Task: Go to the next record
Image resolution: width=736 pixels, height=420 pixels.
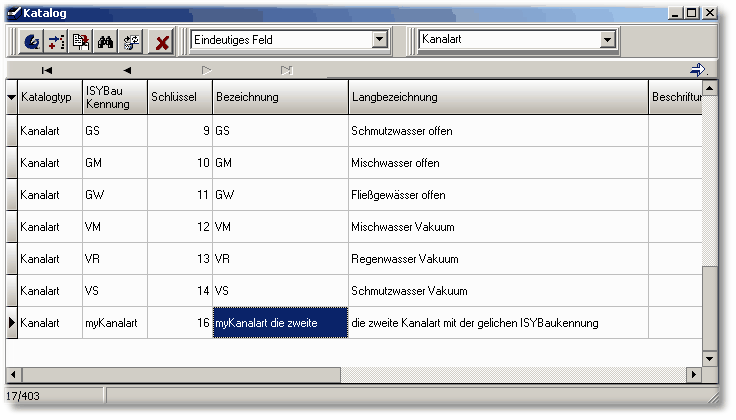Action: (x=206, y=70)
